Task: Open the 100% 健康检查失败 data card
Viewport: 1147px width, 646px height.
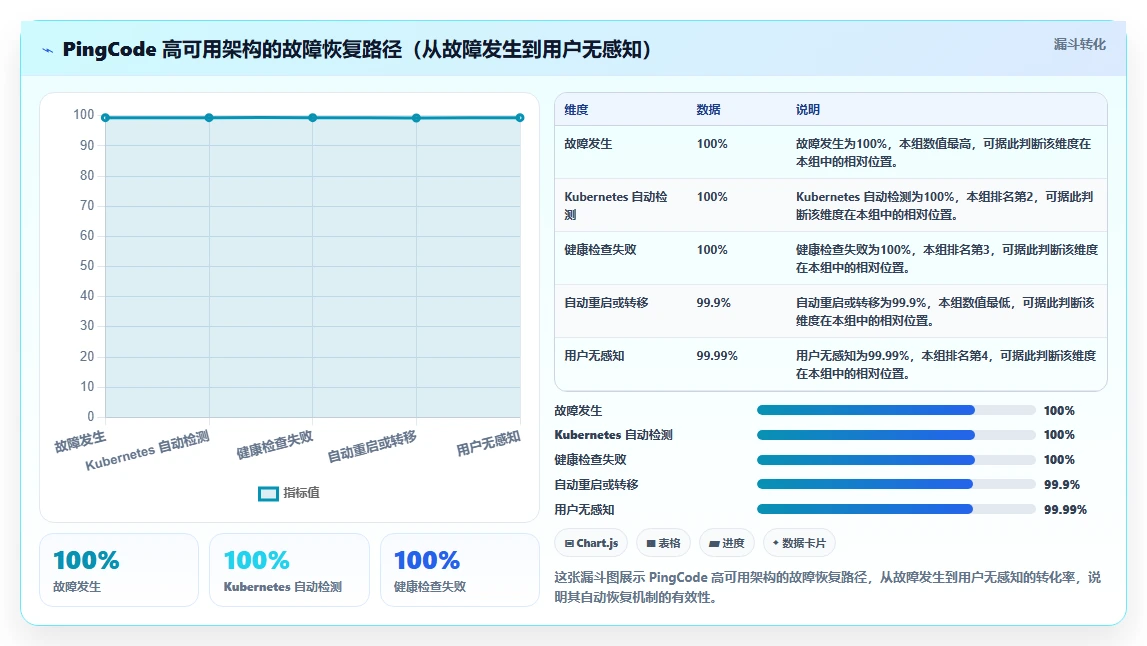Action: click(459, 570)
